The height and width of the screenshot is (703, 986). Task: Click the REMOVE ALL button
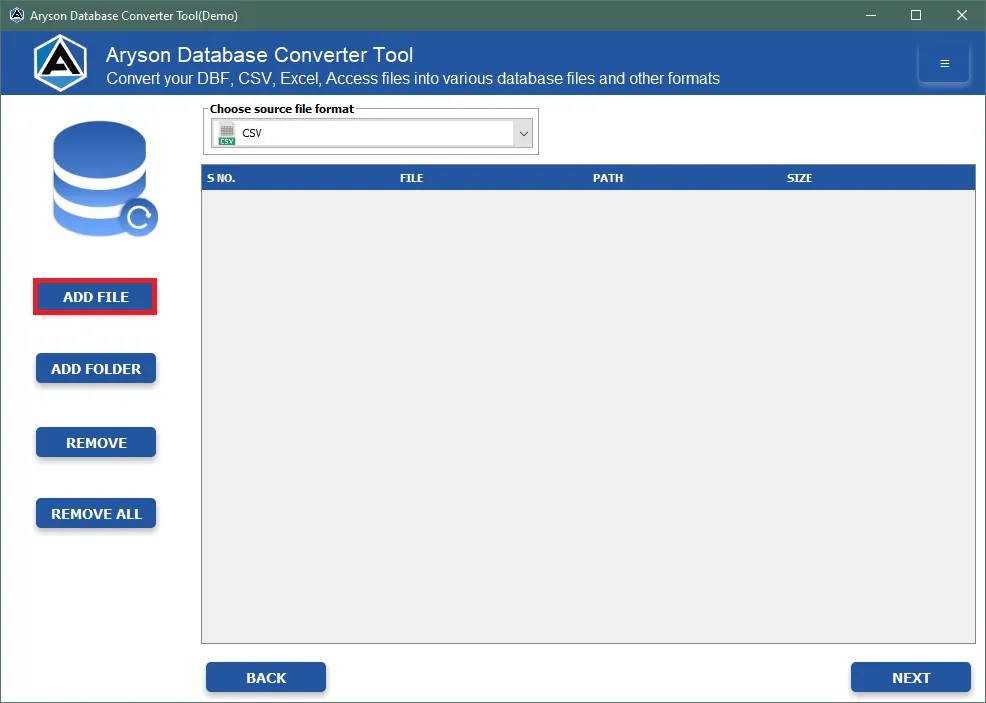96,513
